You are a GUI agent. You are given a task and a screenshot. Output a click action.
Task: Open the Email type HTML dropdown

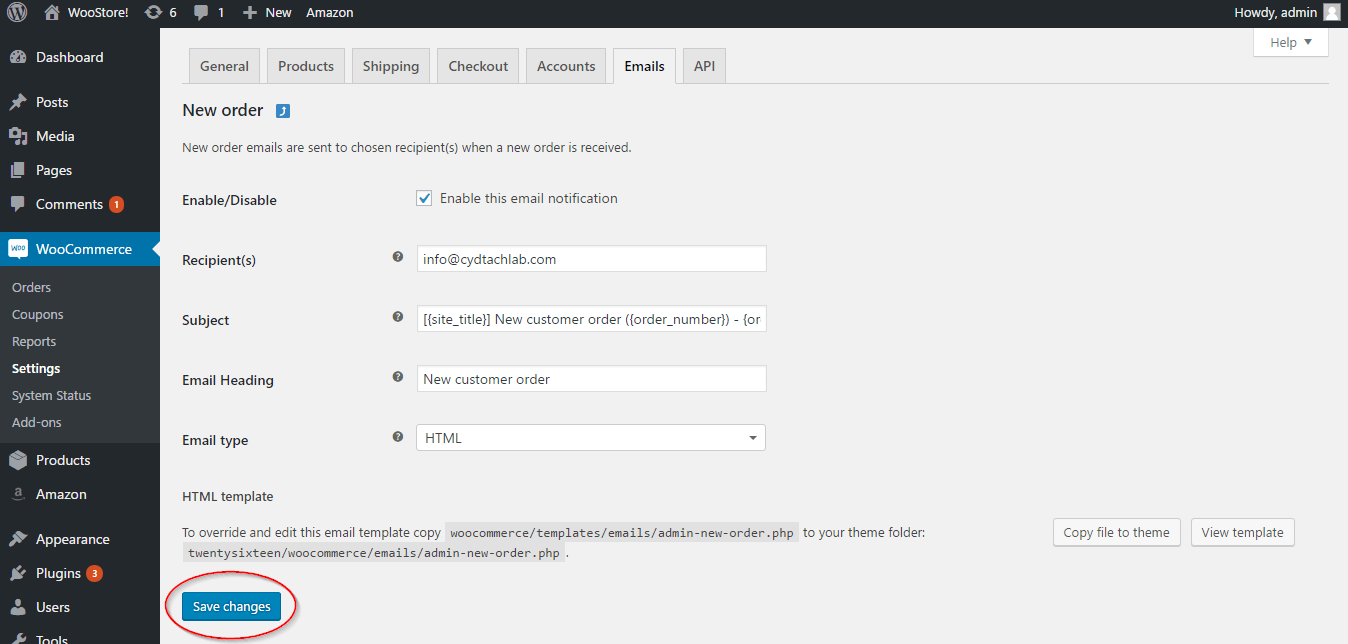(x=591, y=438)
